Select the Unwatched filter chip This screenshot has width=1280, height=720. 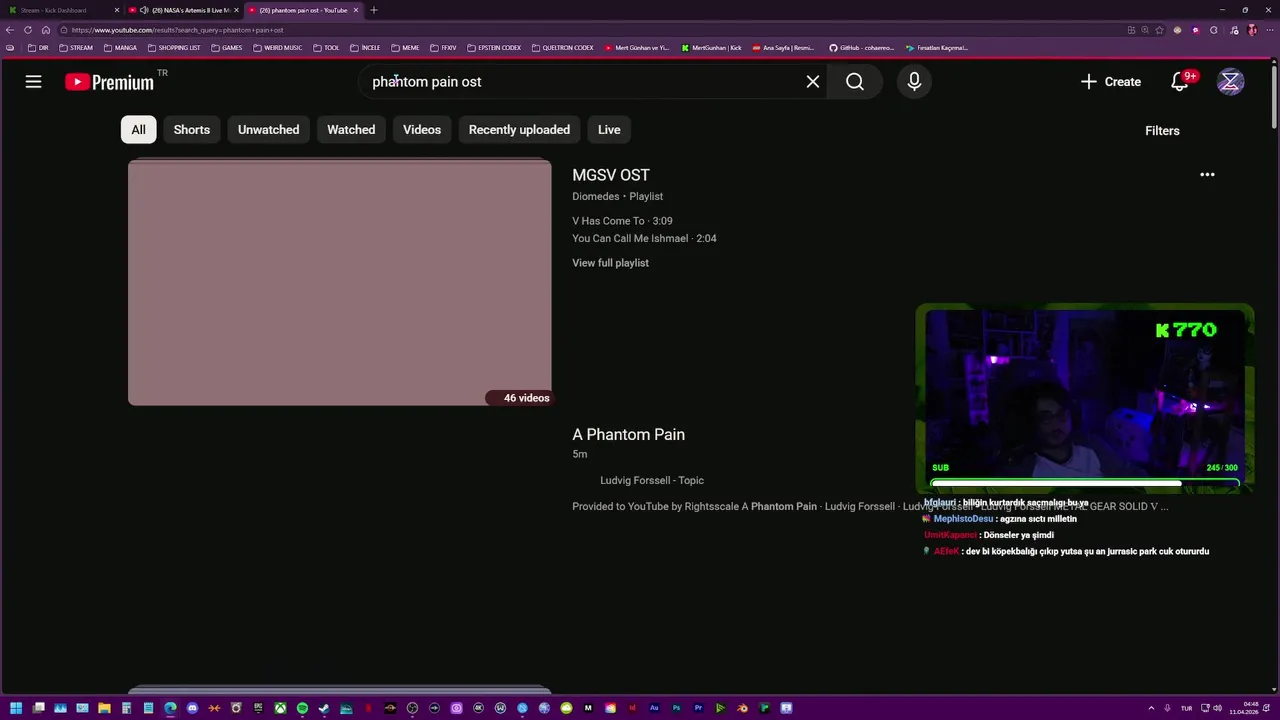[x=268, y=130]
